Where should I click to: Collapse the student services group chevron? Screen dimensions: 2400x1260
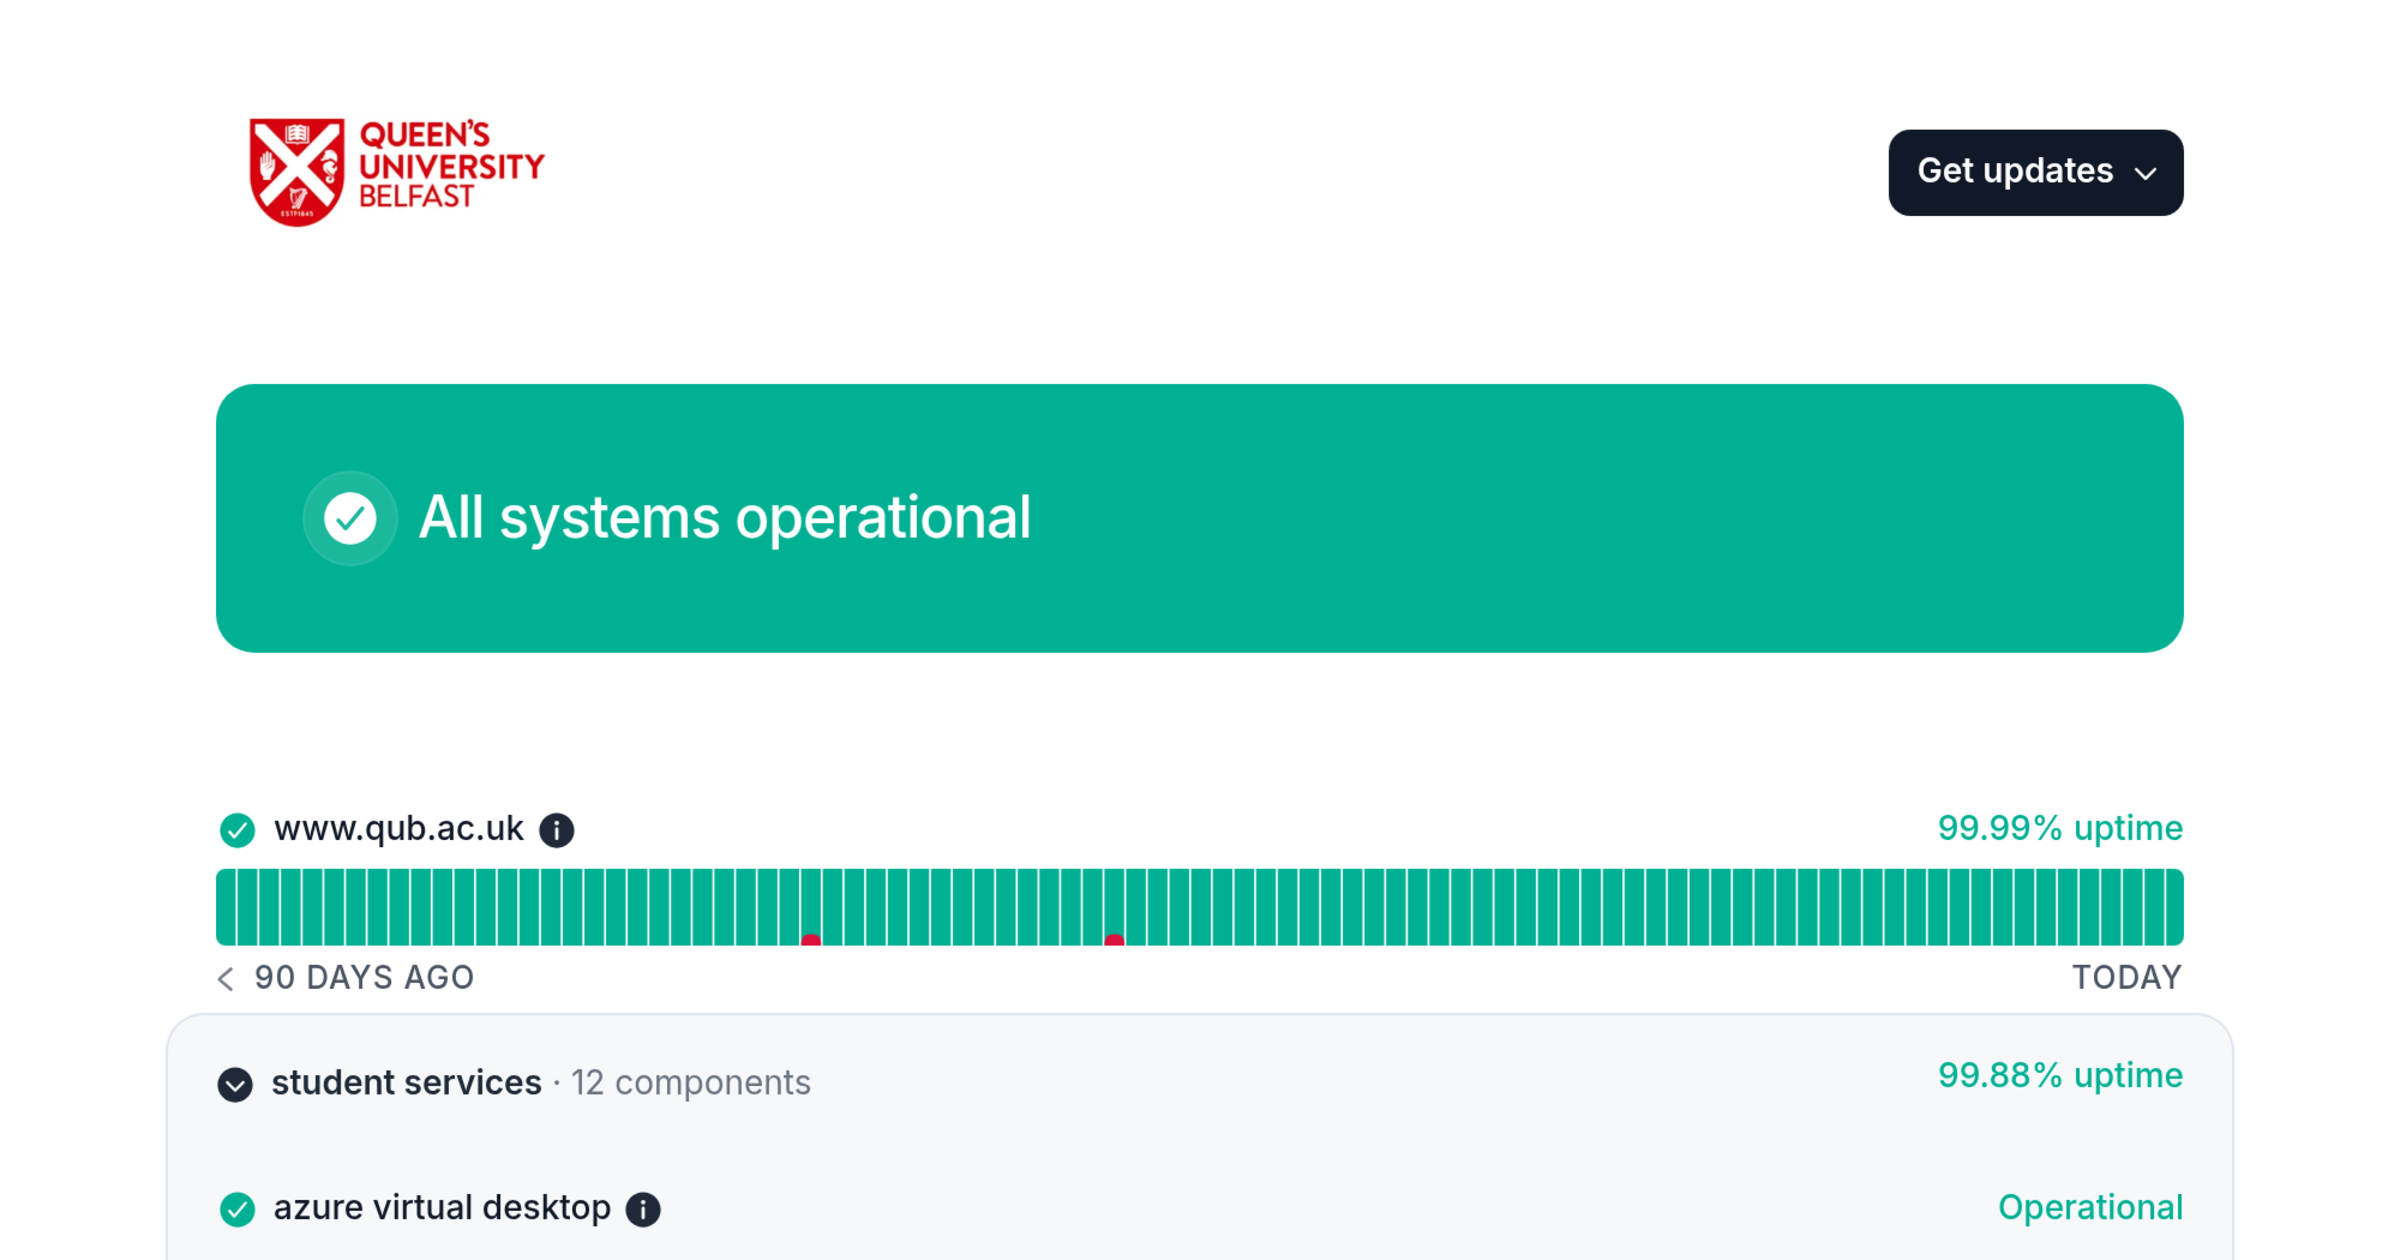click(x=235, y=1084)
